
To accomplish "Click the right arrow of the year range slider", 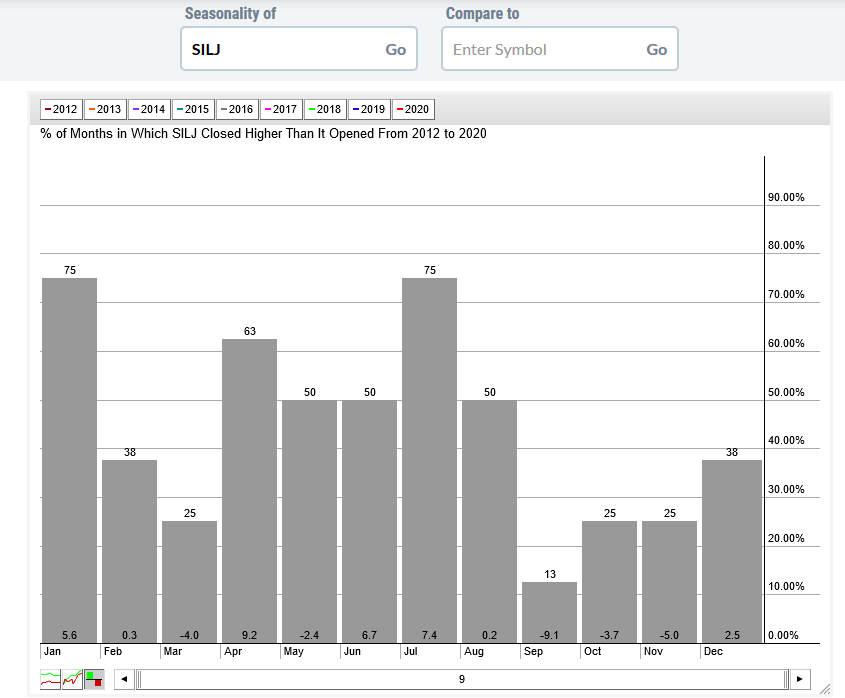I will point(800,679).
